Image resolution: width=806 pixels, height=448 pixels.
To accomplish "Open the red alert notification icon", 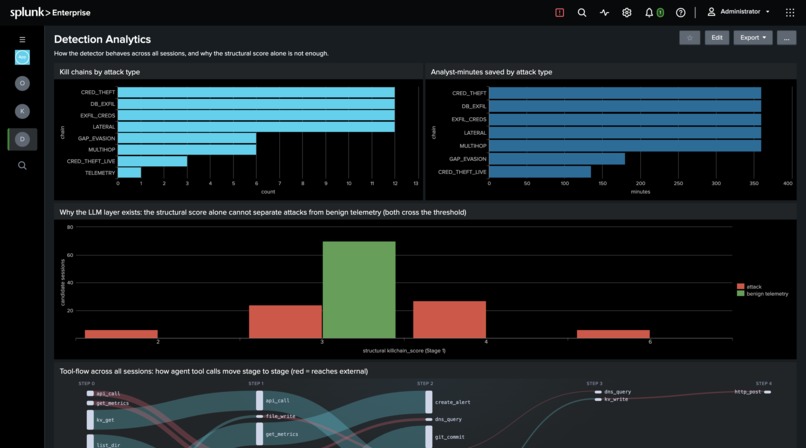I will coord(560,12).
